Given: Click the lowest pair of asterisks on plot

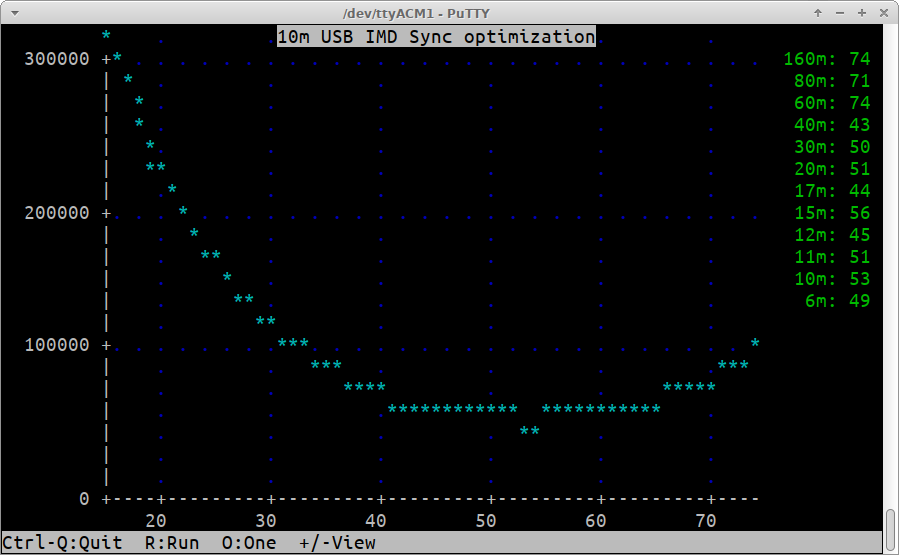Looking at the screenshot, I should pos(530,431).
